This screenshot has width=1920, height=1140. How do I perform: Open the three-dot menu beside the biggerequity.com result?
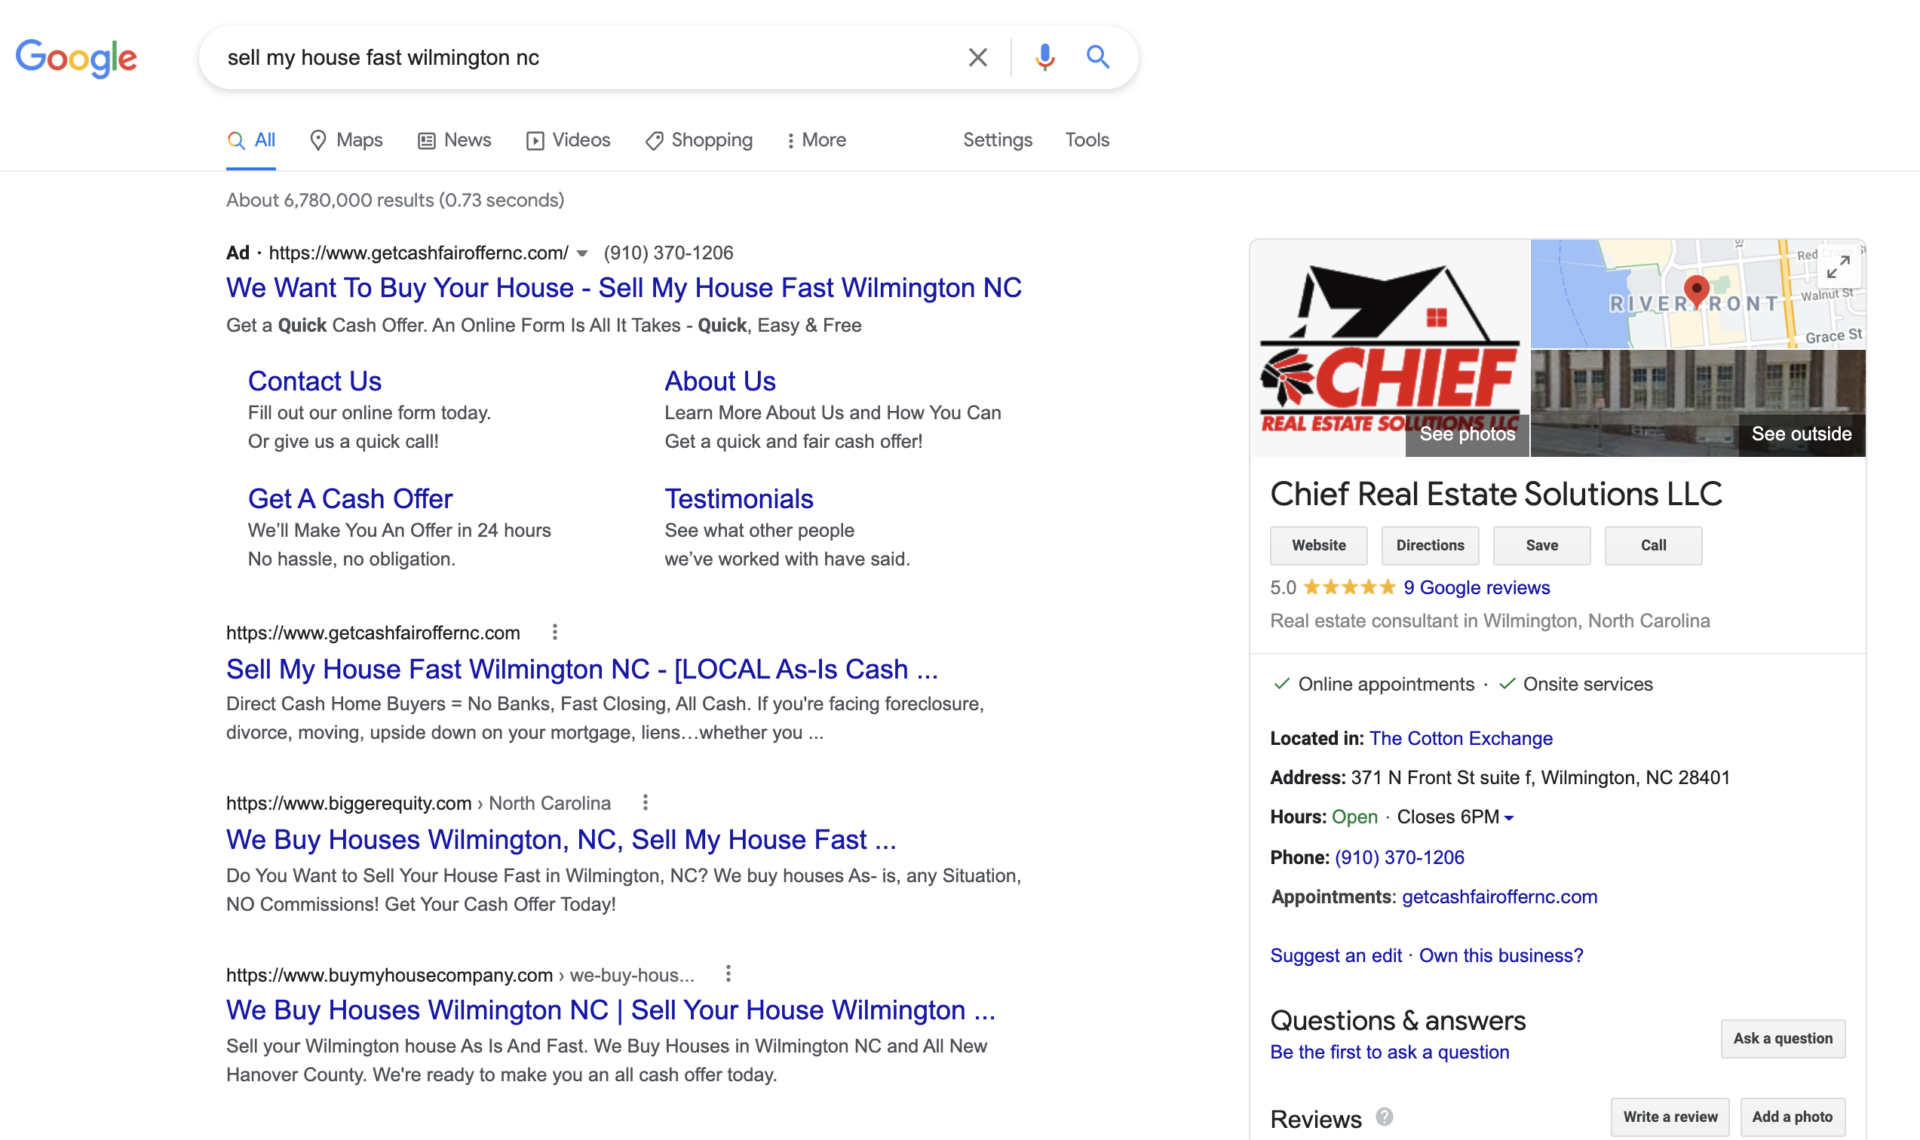pyautogui.click(x=645, y=802)
